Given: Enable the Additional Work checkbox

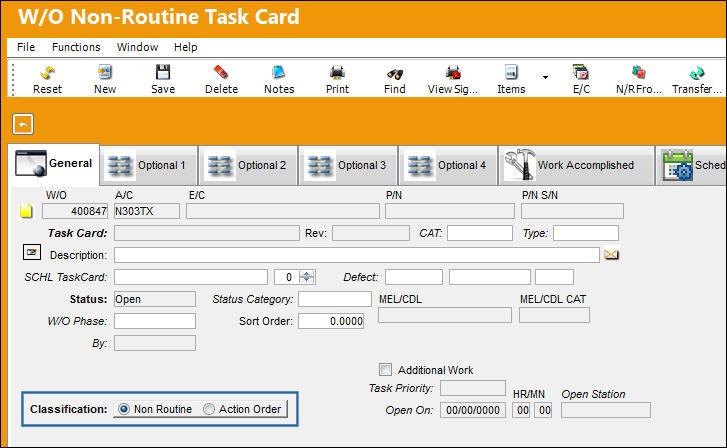Looking at the screenshot, I should click(x=385, y=370).
